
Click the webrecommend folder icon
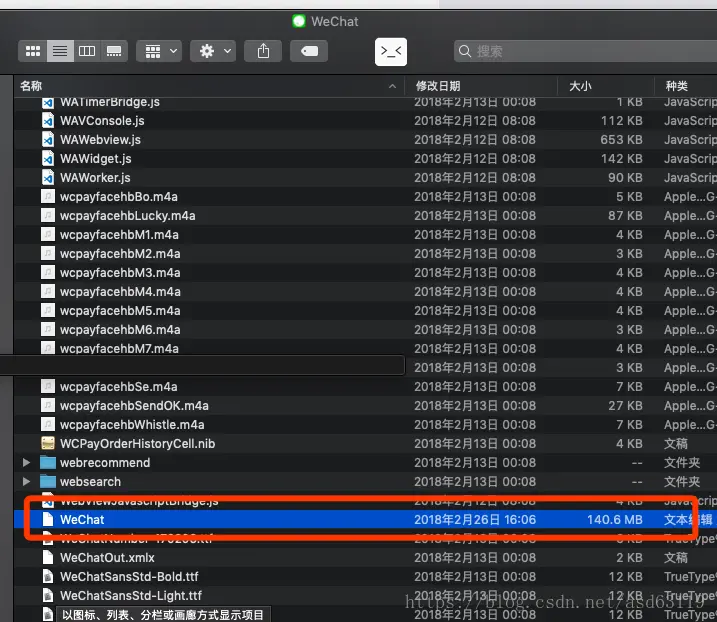click(x=48, y=462)
